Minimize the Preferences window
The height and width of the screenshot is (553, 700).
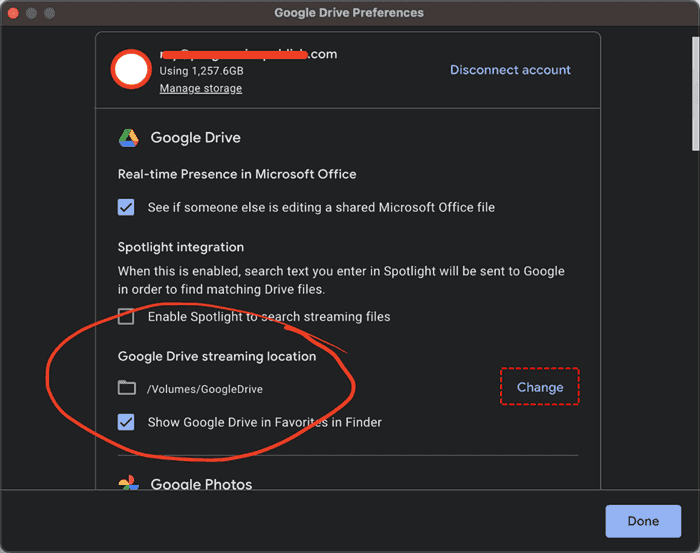pyautogui.click(x=31, y=13)
